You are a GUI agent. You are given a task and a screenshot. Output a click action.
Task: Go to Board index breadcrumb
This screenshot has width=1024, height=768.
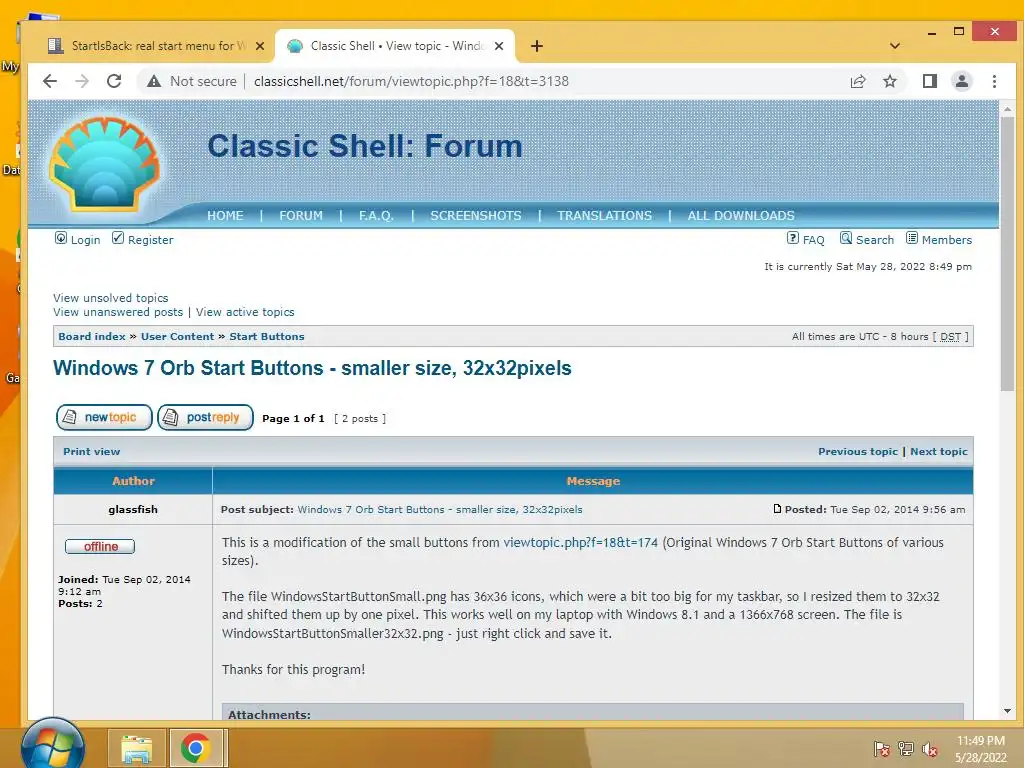tap(91, 336)
